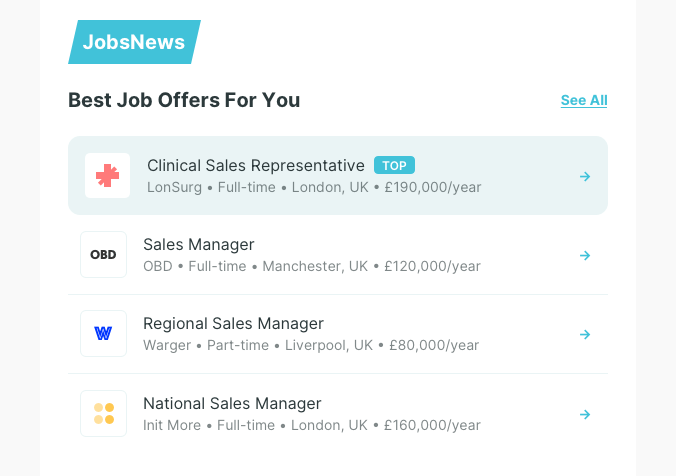Open the Regional Sales Manager listing title

[x=233, y=323]
